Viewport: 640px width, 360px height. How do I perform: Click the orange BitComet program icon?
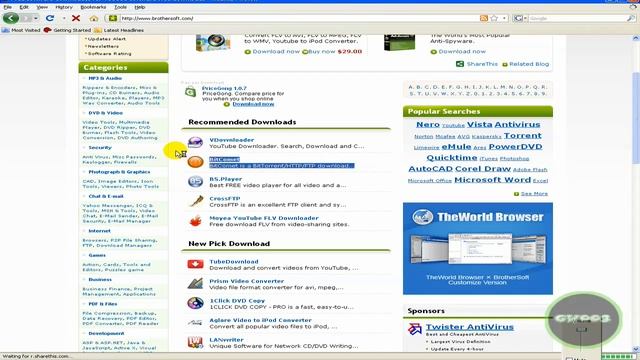pos(195,162)
